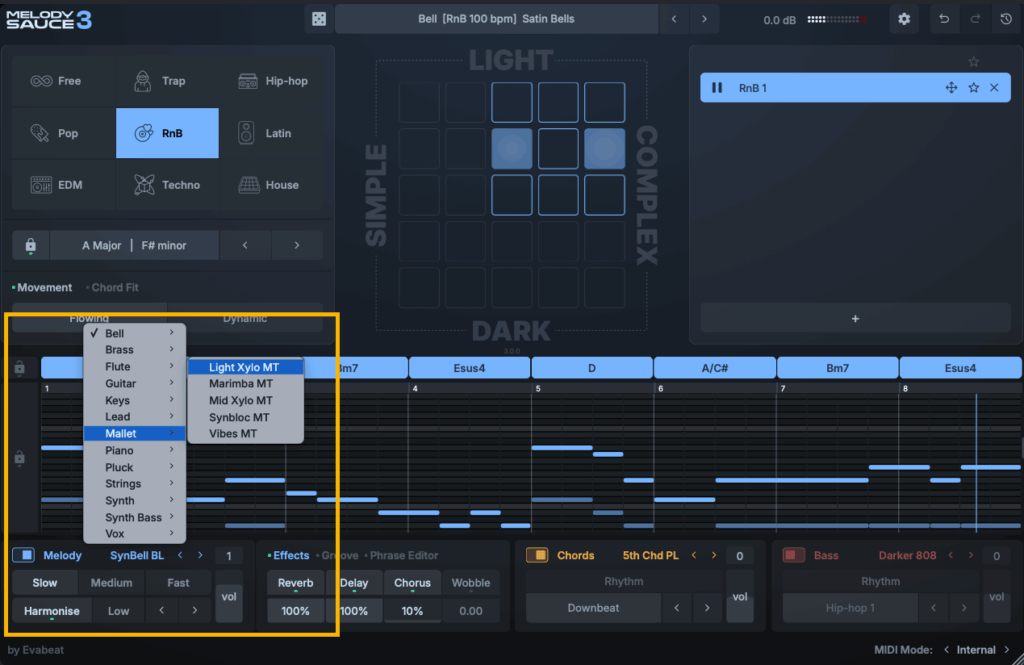Choose Marimba MT sound
Viewport: 1024px width, 665px height.
(x=246, y=383)
